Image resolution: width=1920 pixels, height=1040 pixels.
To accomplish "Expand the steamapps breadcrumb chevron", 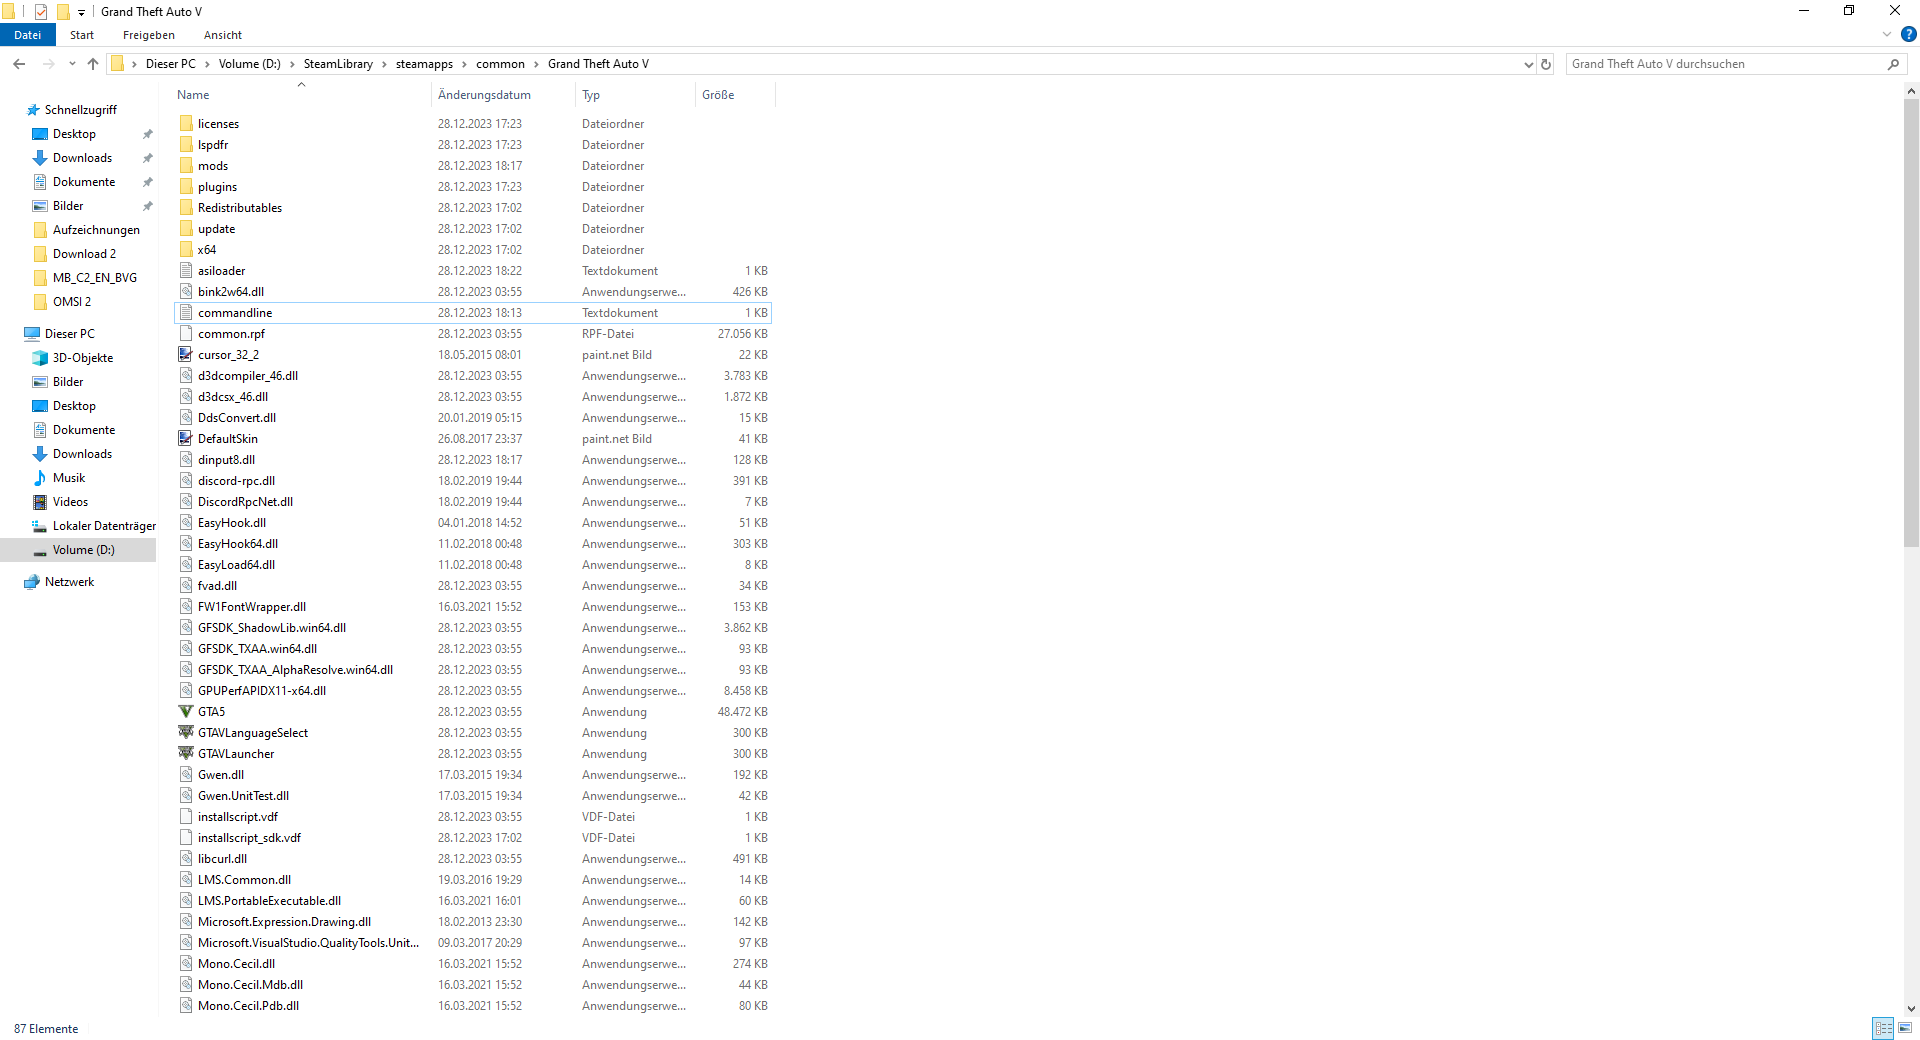I will (x=464, y=64).
